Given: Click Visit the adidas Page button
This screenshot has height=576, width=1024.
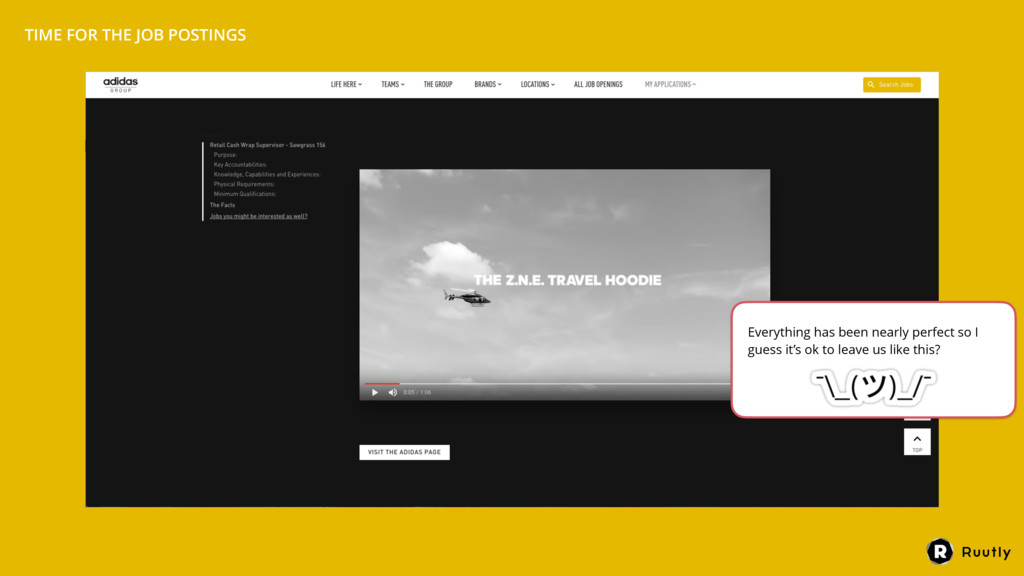Looking at the screenshot, I should click(x=404, y=452).
